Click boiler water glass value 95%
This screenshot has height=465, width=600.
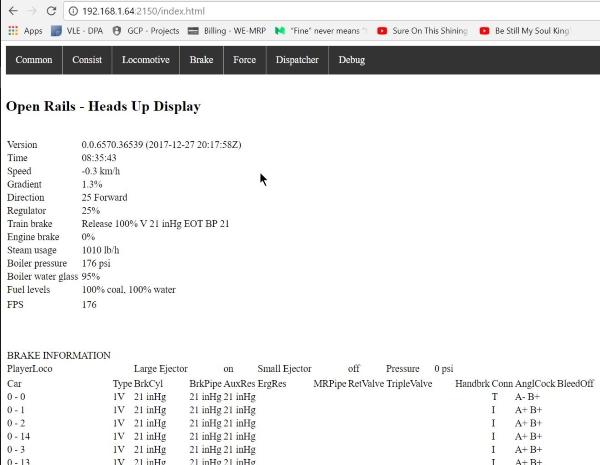[x=91, y=276]
